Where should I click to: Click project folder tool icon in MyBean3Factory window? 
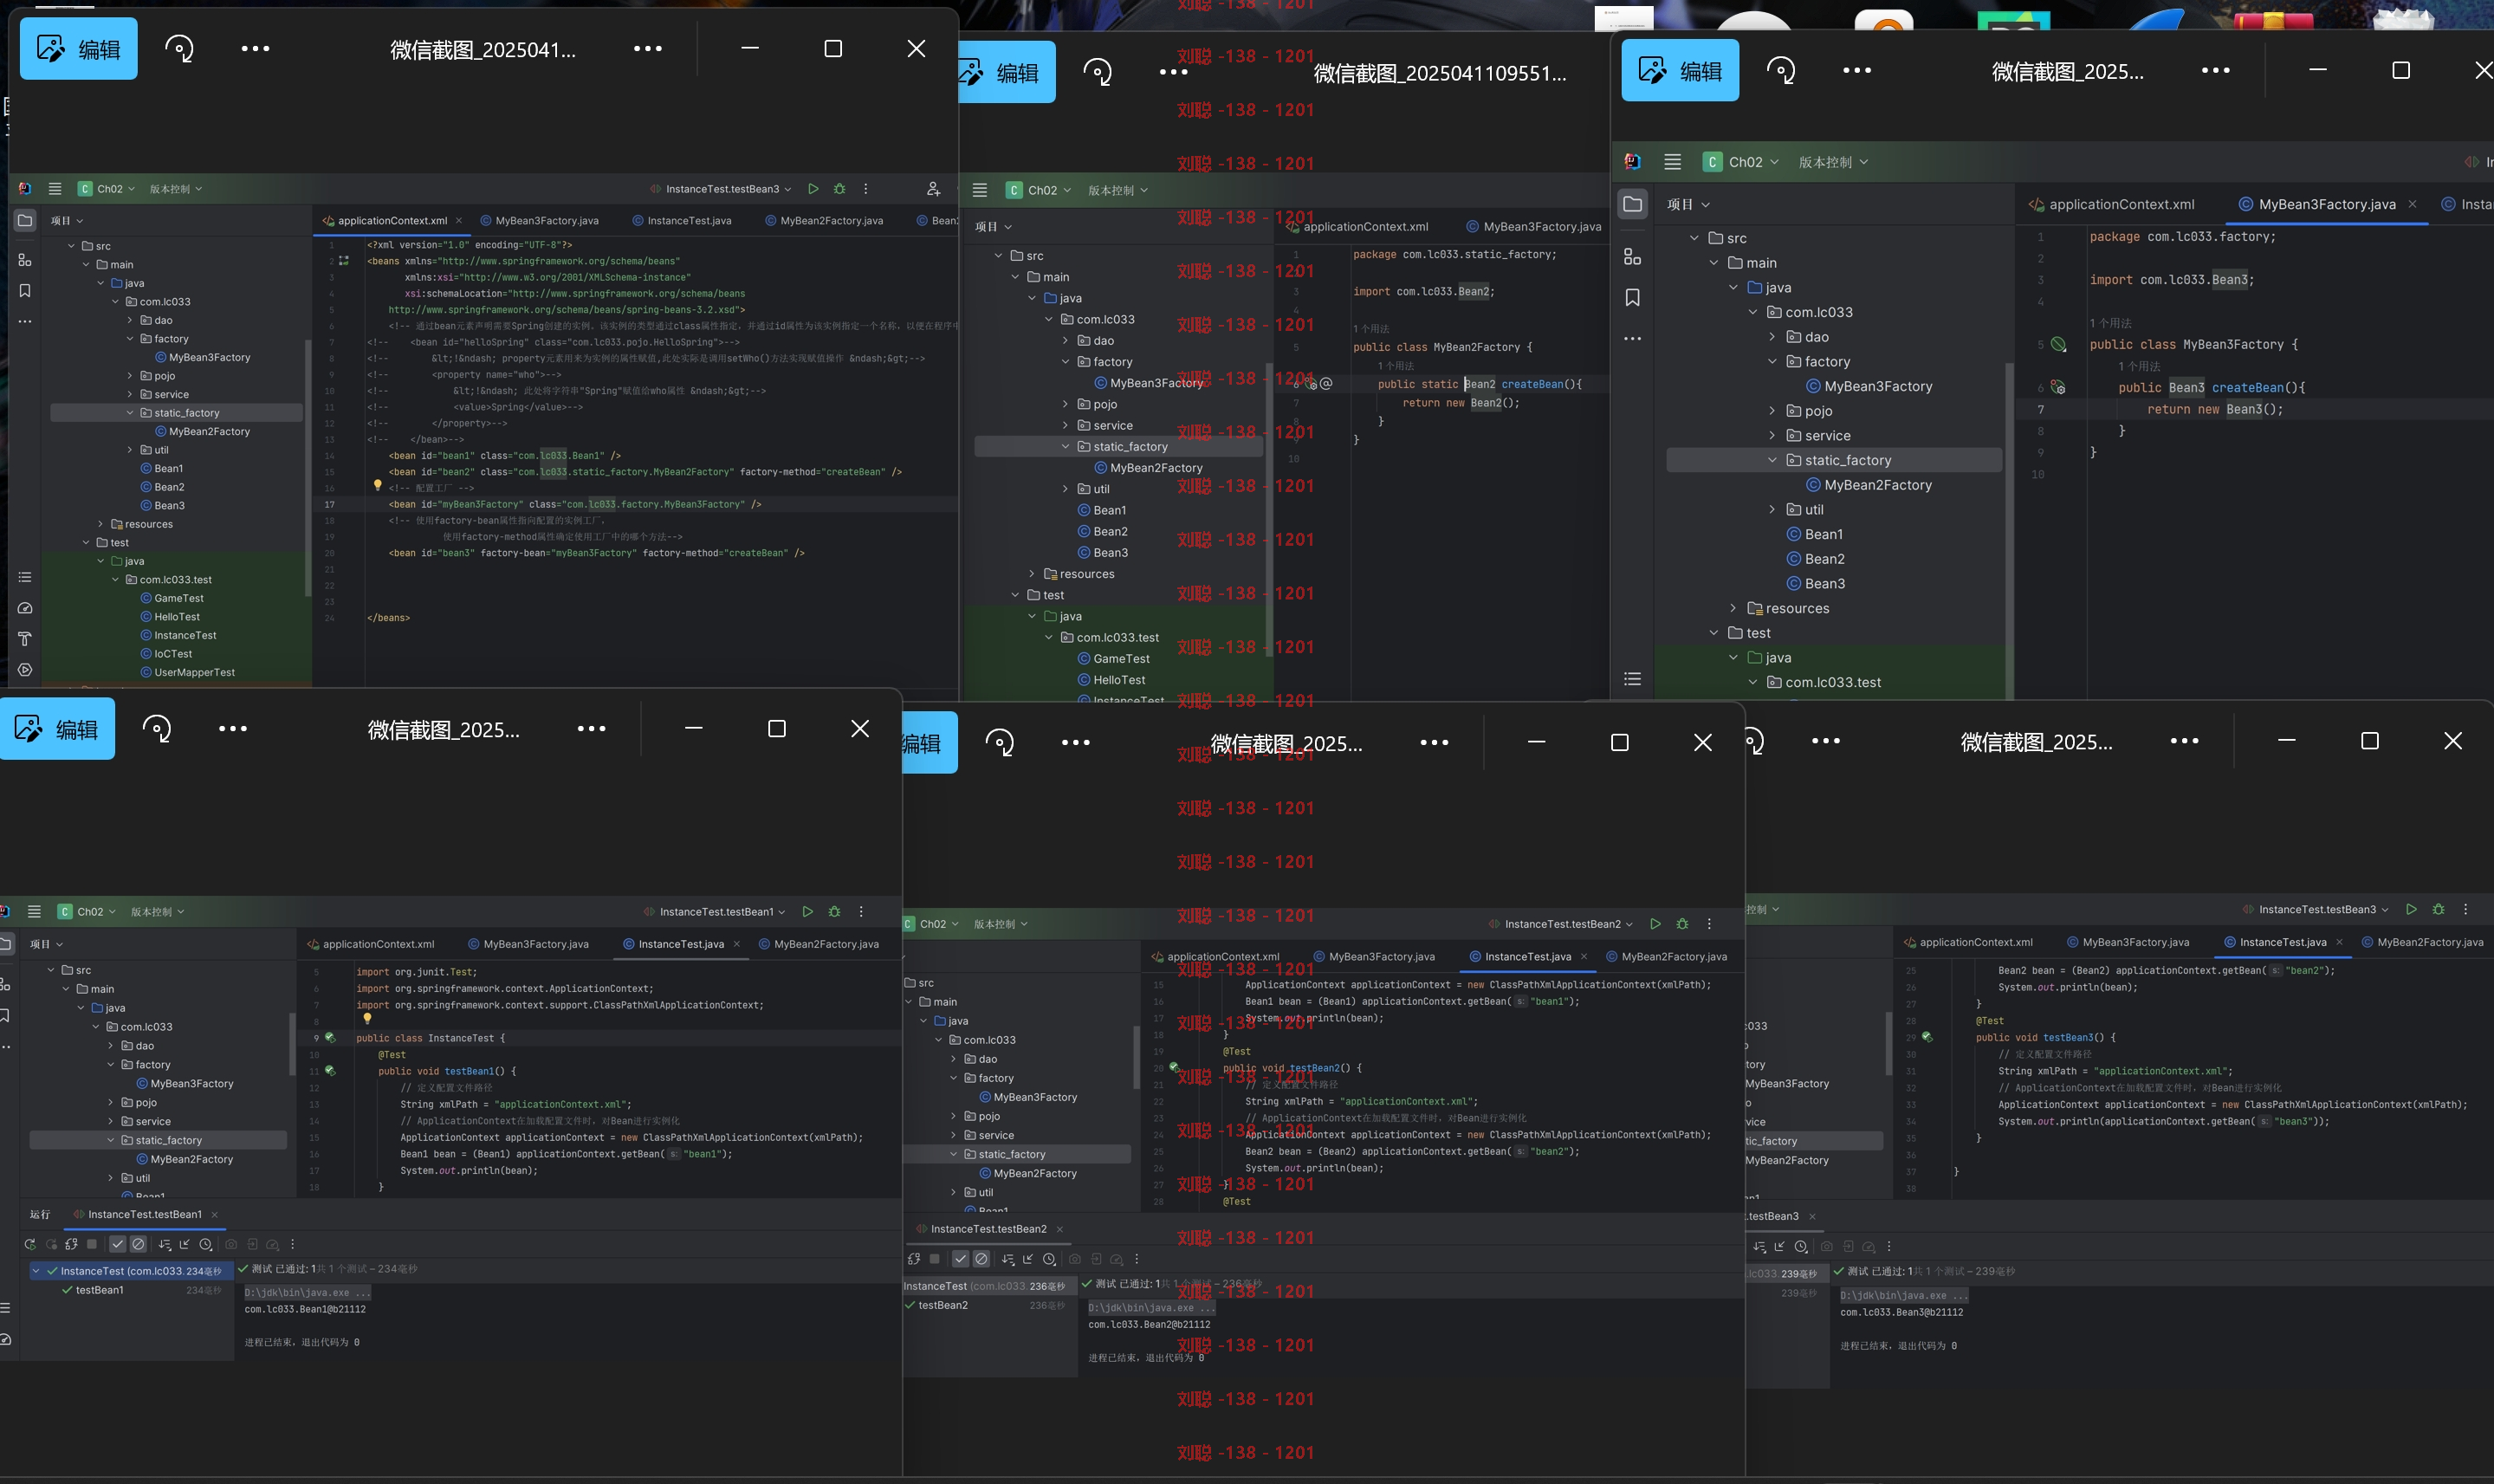[x=1633, y=204]
